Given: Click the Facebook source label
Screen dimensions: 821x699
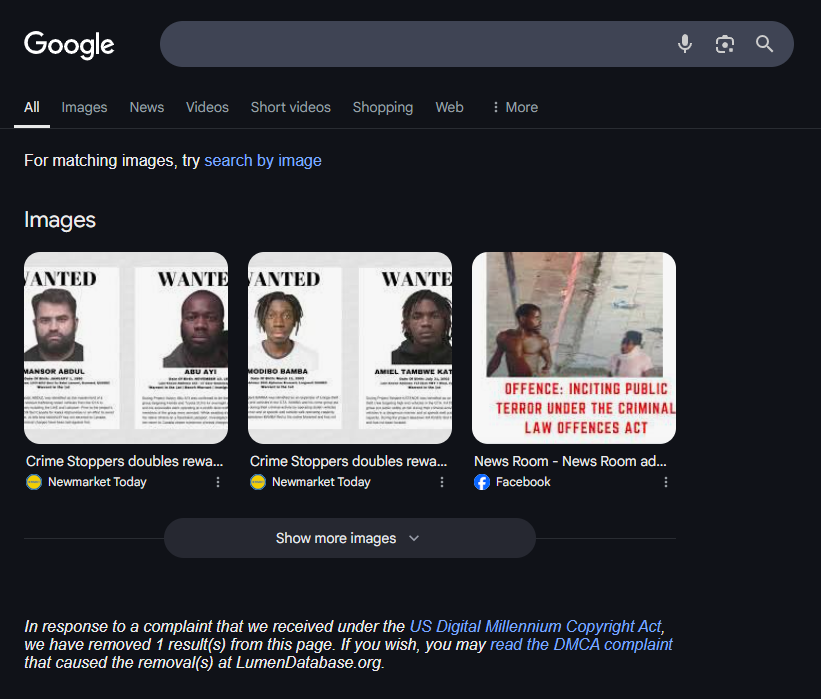Looking at the screenshot, I should [523, 482].
